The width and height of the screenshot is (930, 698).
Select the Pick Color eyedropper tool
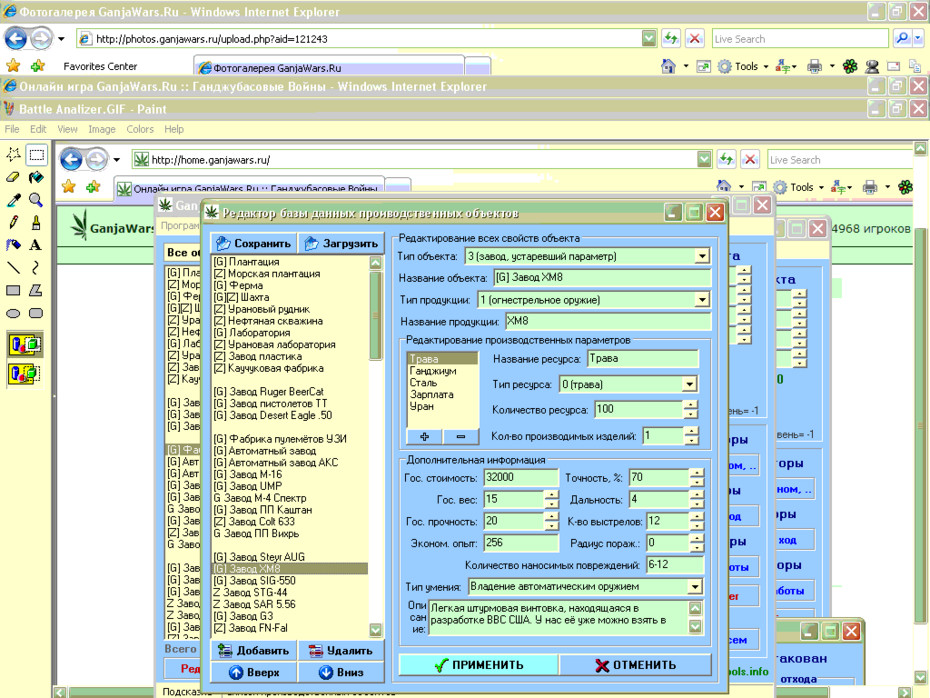14,200
